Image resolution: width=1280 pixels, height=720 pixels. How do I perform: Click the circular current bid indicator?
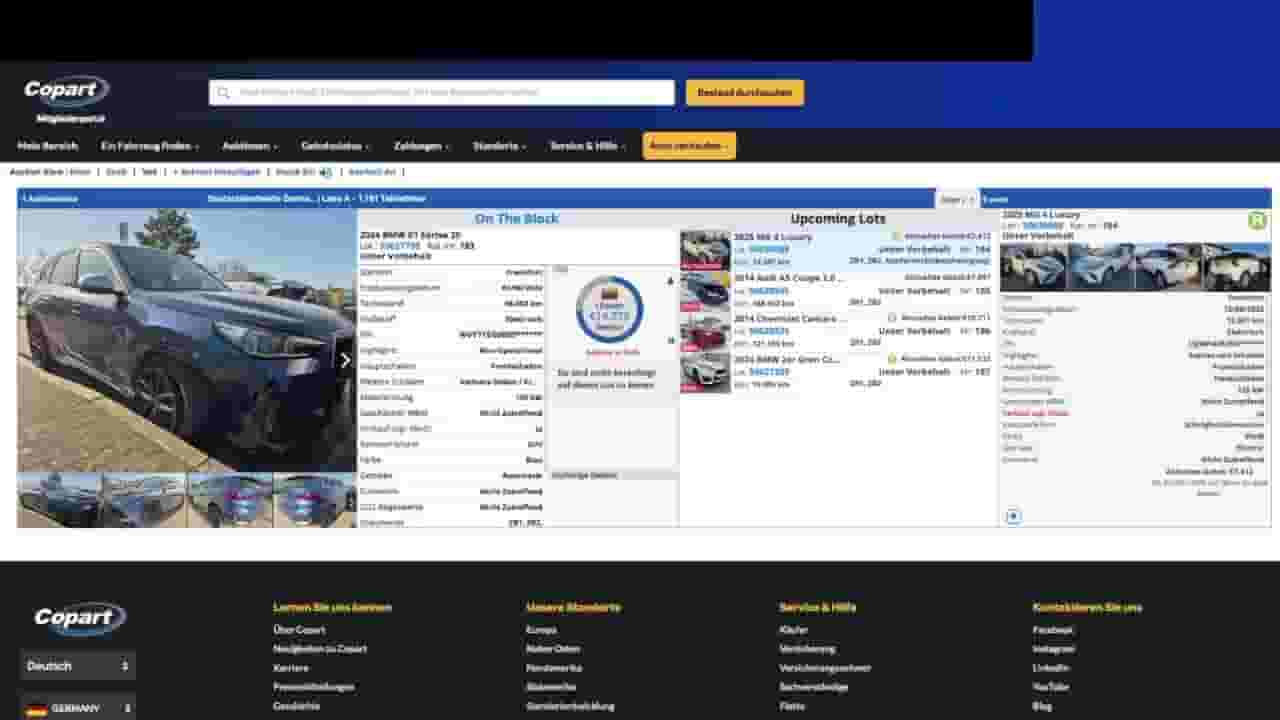610,310
